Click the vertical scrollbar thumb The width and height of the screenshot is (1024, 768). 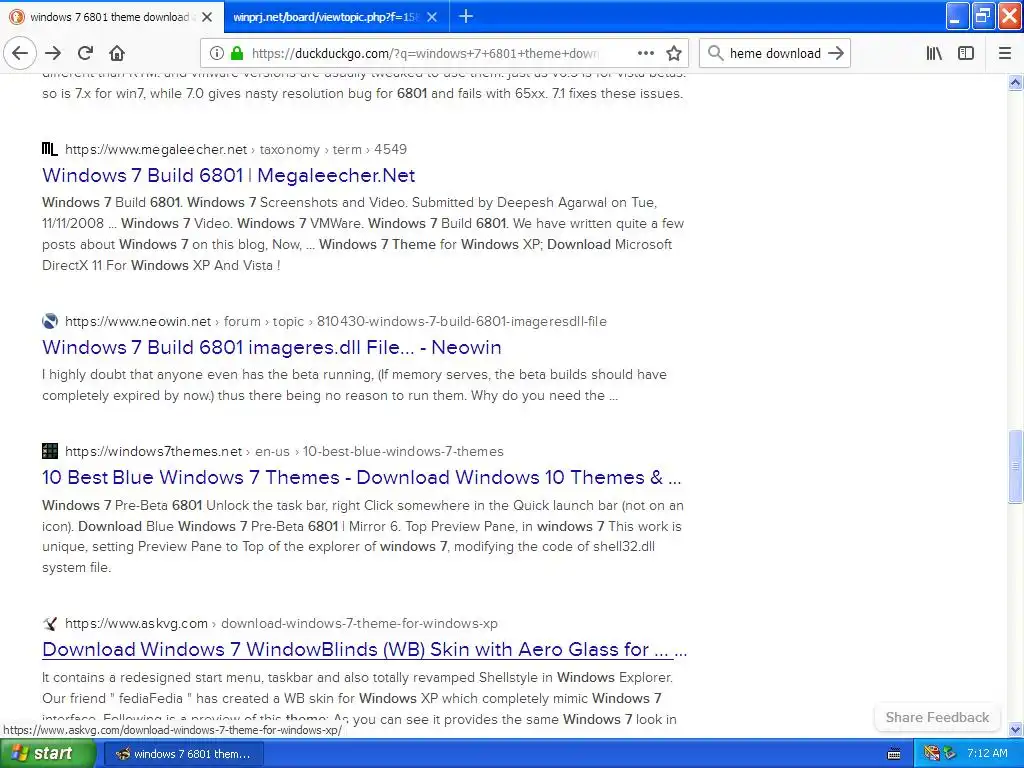point(1015,466)
